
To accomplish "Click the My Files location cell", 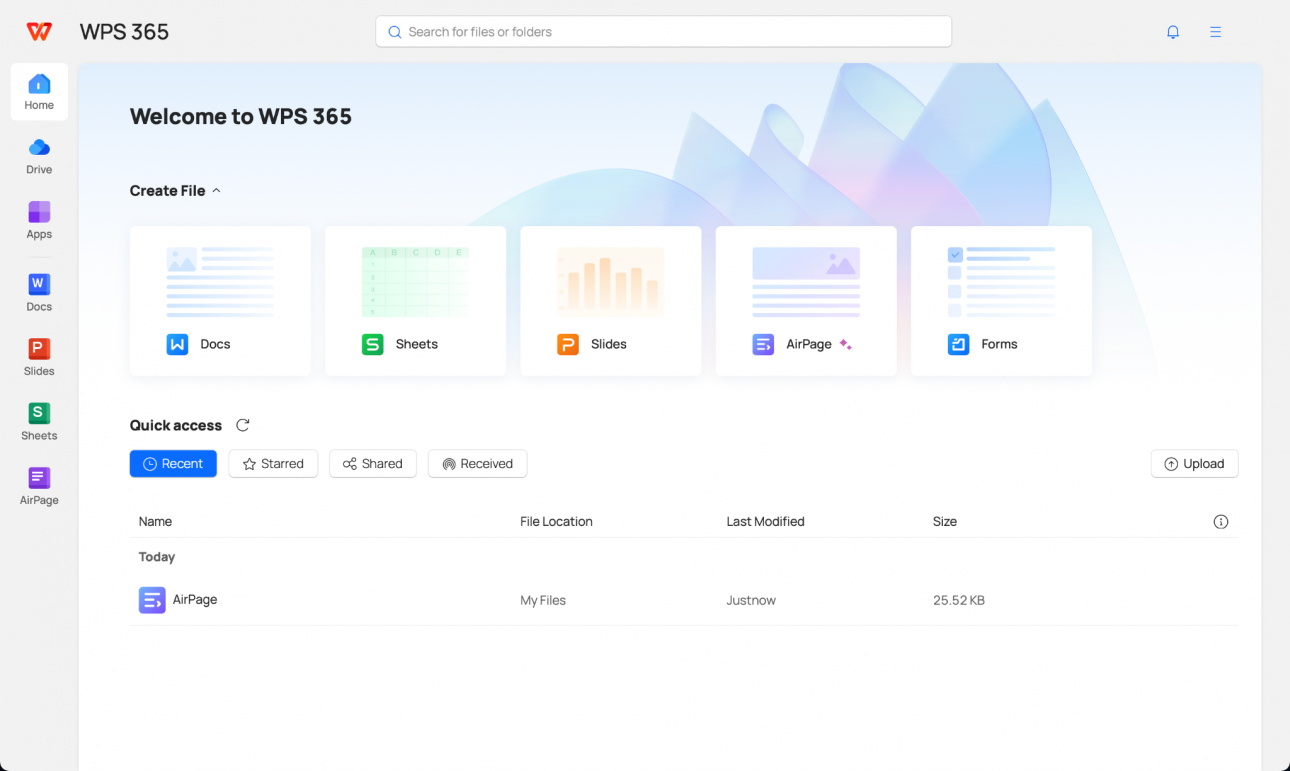I will [x=543, y=601].
